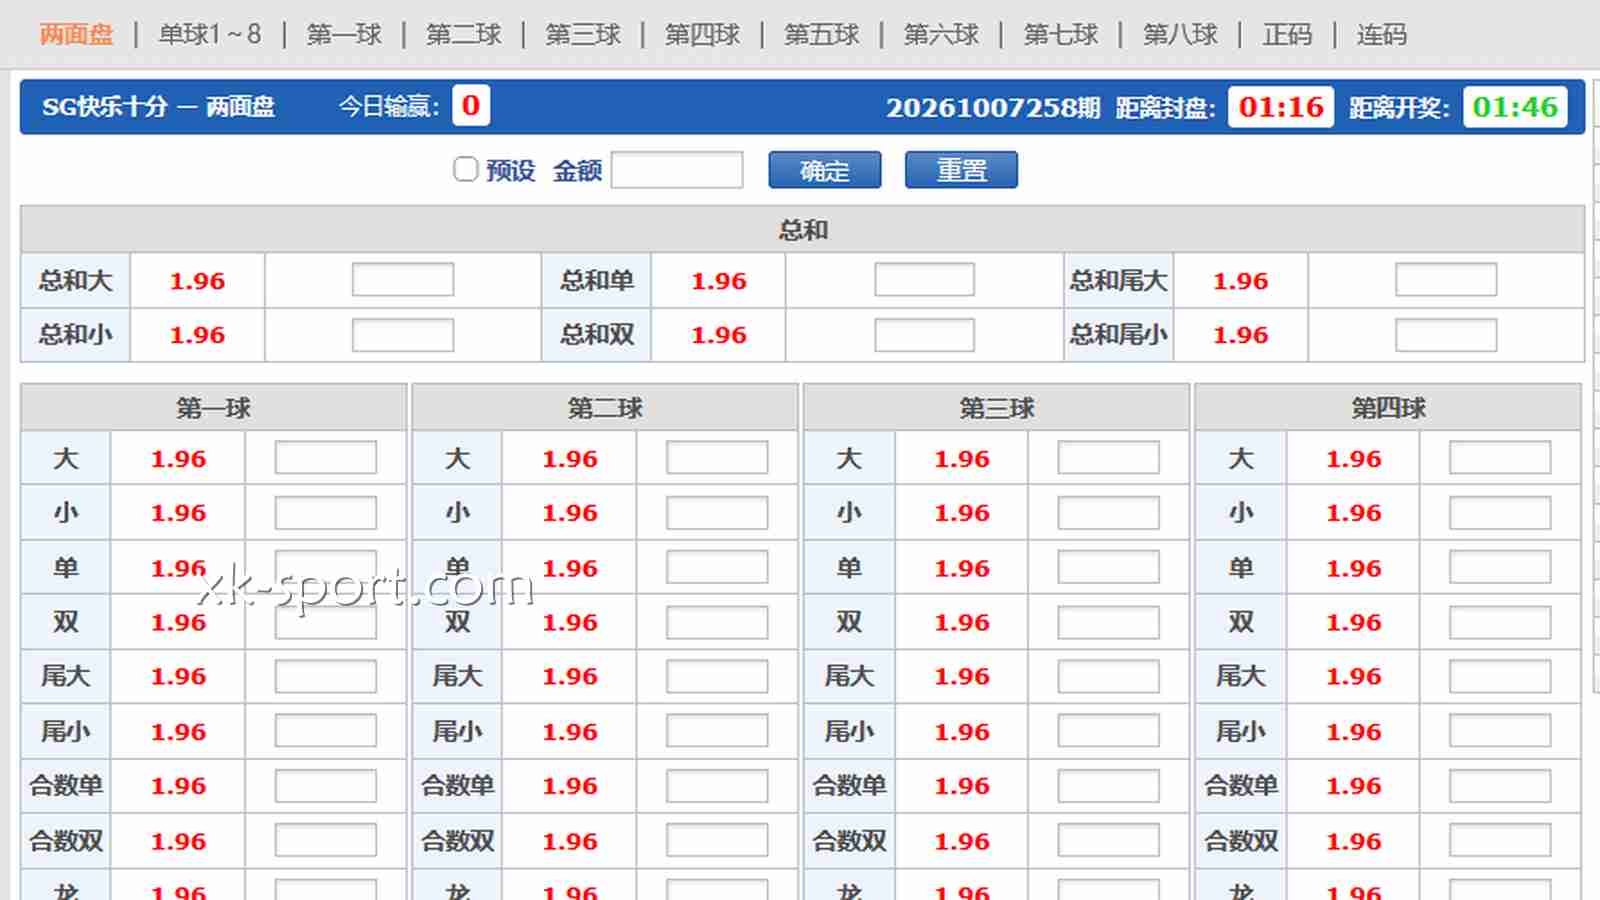
Task: Click 第三球 小 bet input field
Action: pyautogui.click(x=1109, y=513)
